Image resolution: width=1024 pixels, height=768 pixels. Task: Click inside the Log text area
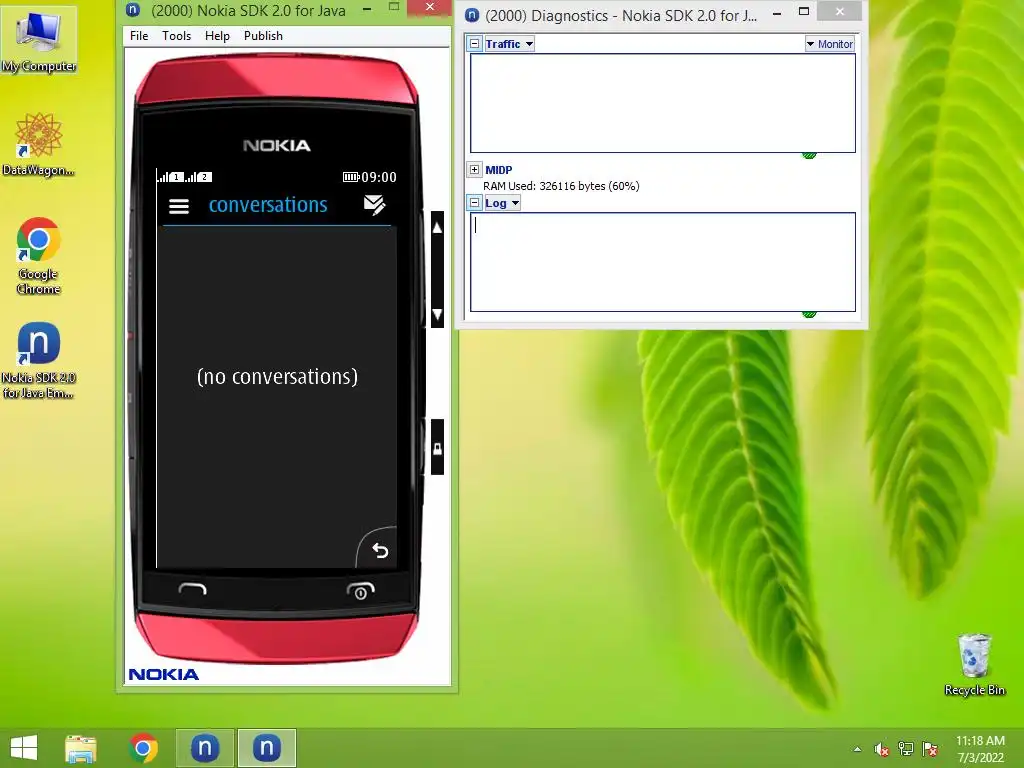click(663, 262)
